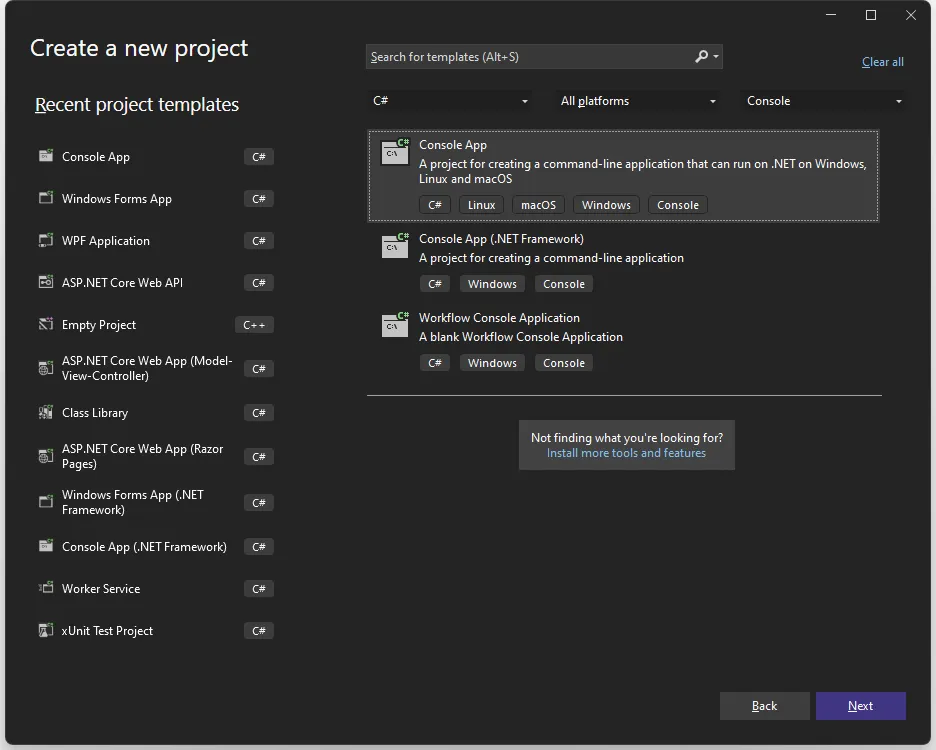Click the Worker Service template icon

coord(45,588)
